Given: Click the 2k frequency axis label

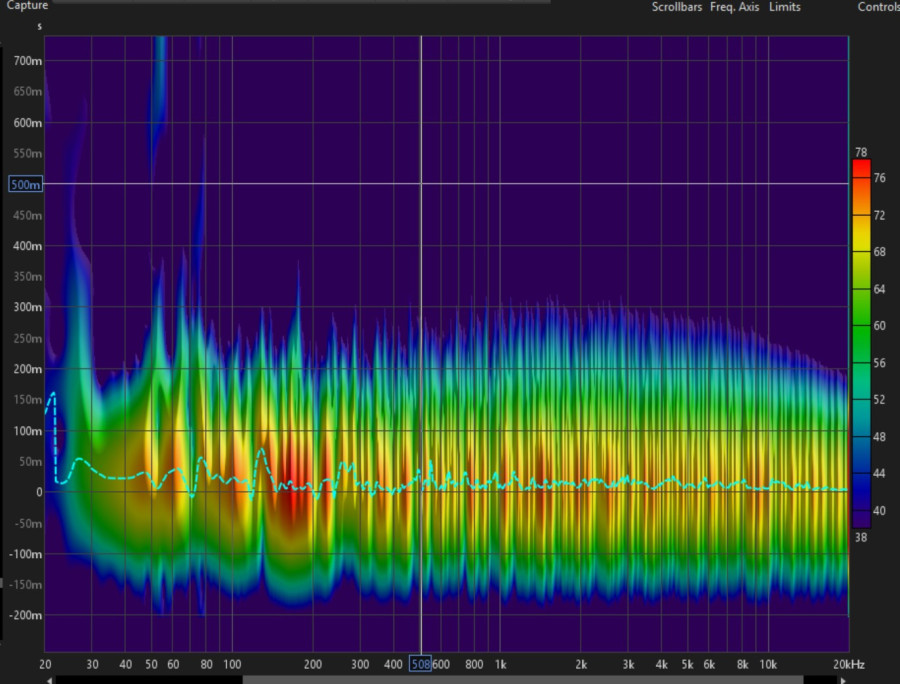Looking at the screenshot, I should tap(581, 664).
